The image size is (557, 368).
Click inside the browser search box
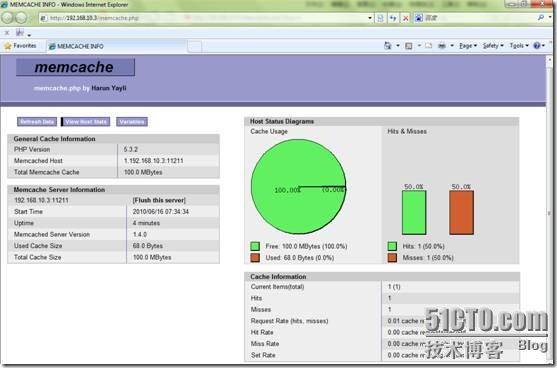pyautogui.click(x=480, y=18)
